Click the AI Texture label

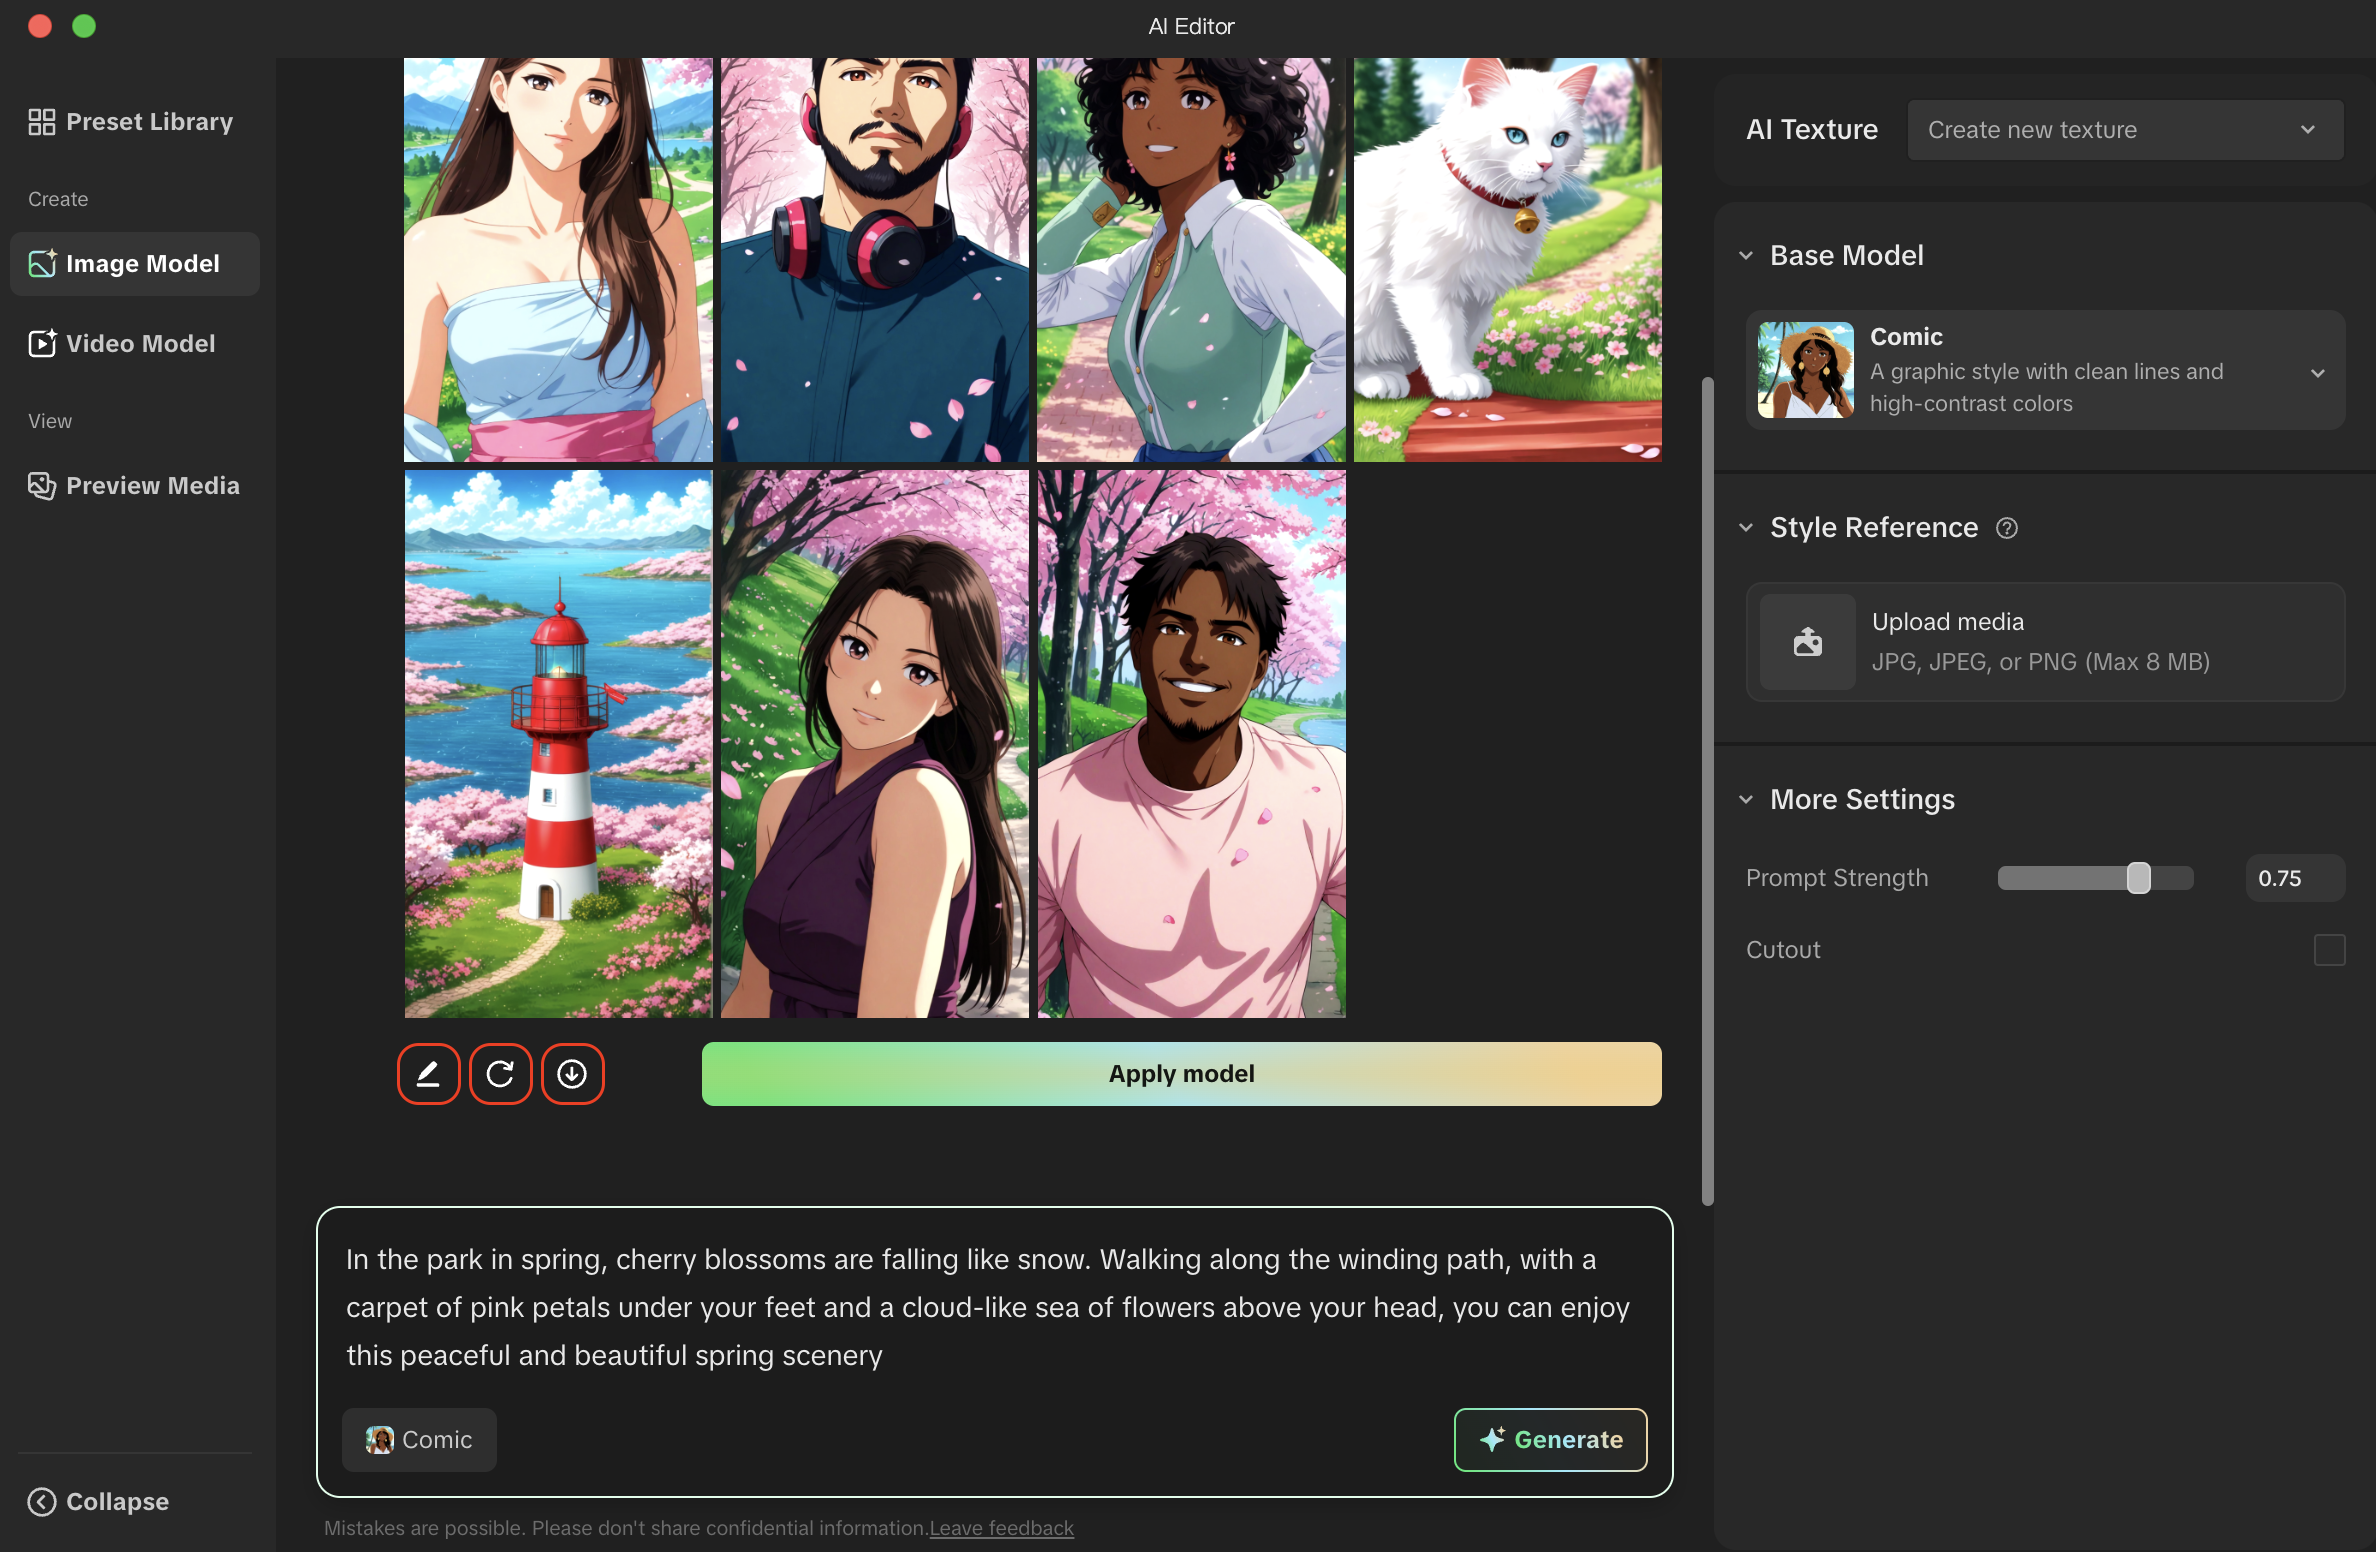coord(1811,130)
